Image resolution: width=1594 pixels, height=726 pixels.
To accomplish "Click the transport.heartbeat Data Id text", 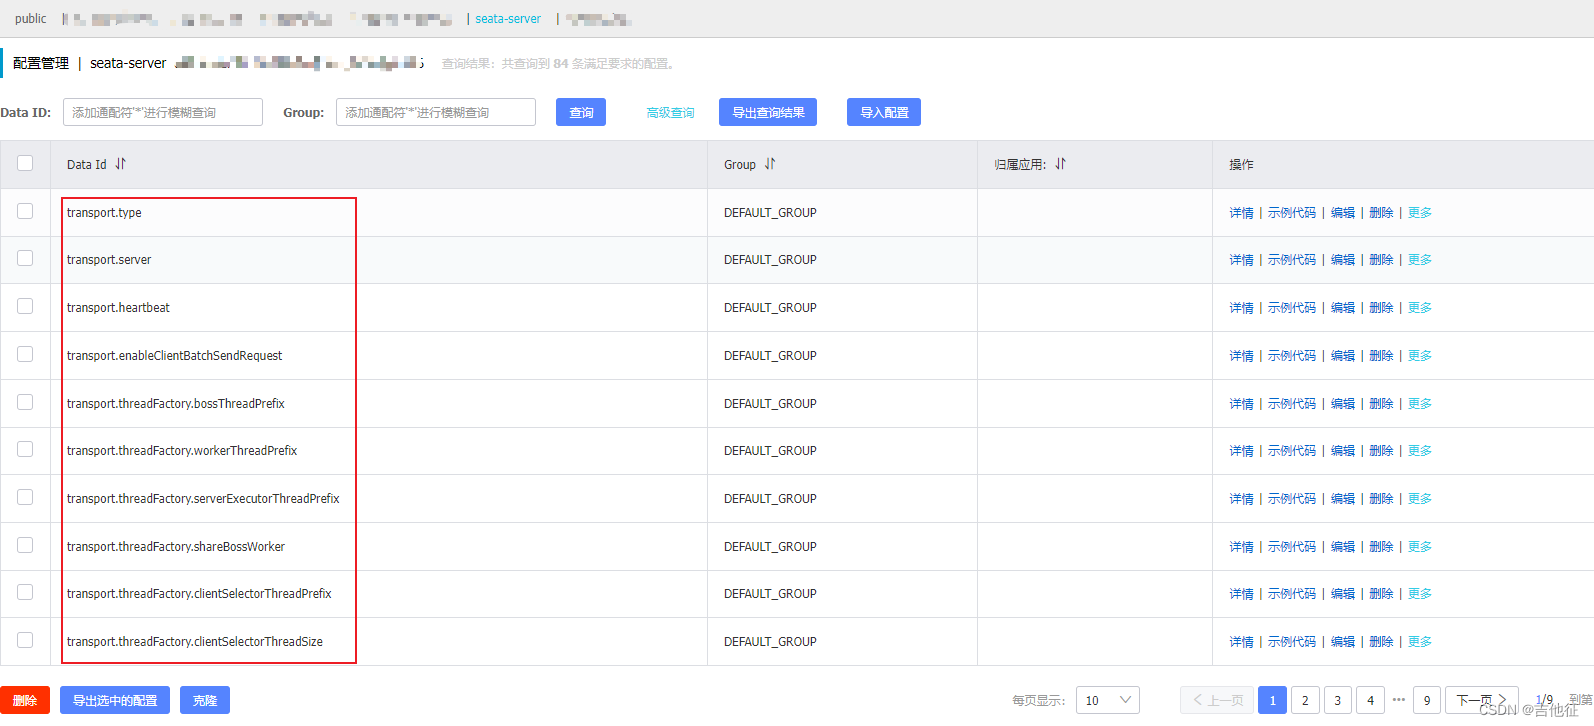I will tap(118, 307).
